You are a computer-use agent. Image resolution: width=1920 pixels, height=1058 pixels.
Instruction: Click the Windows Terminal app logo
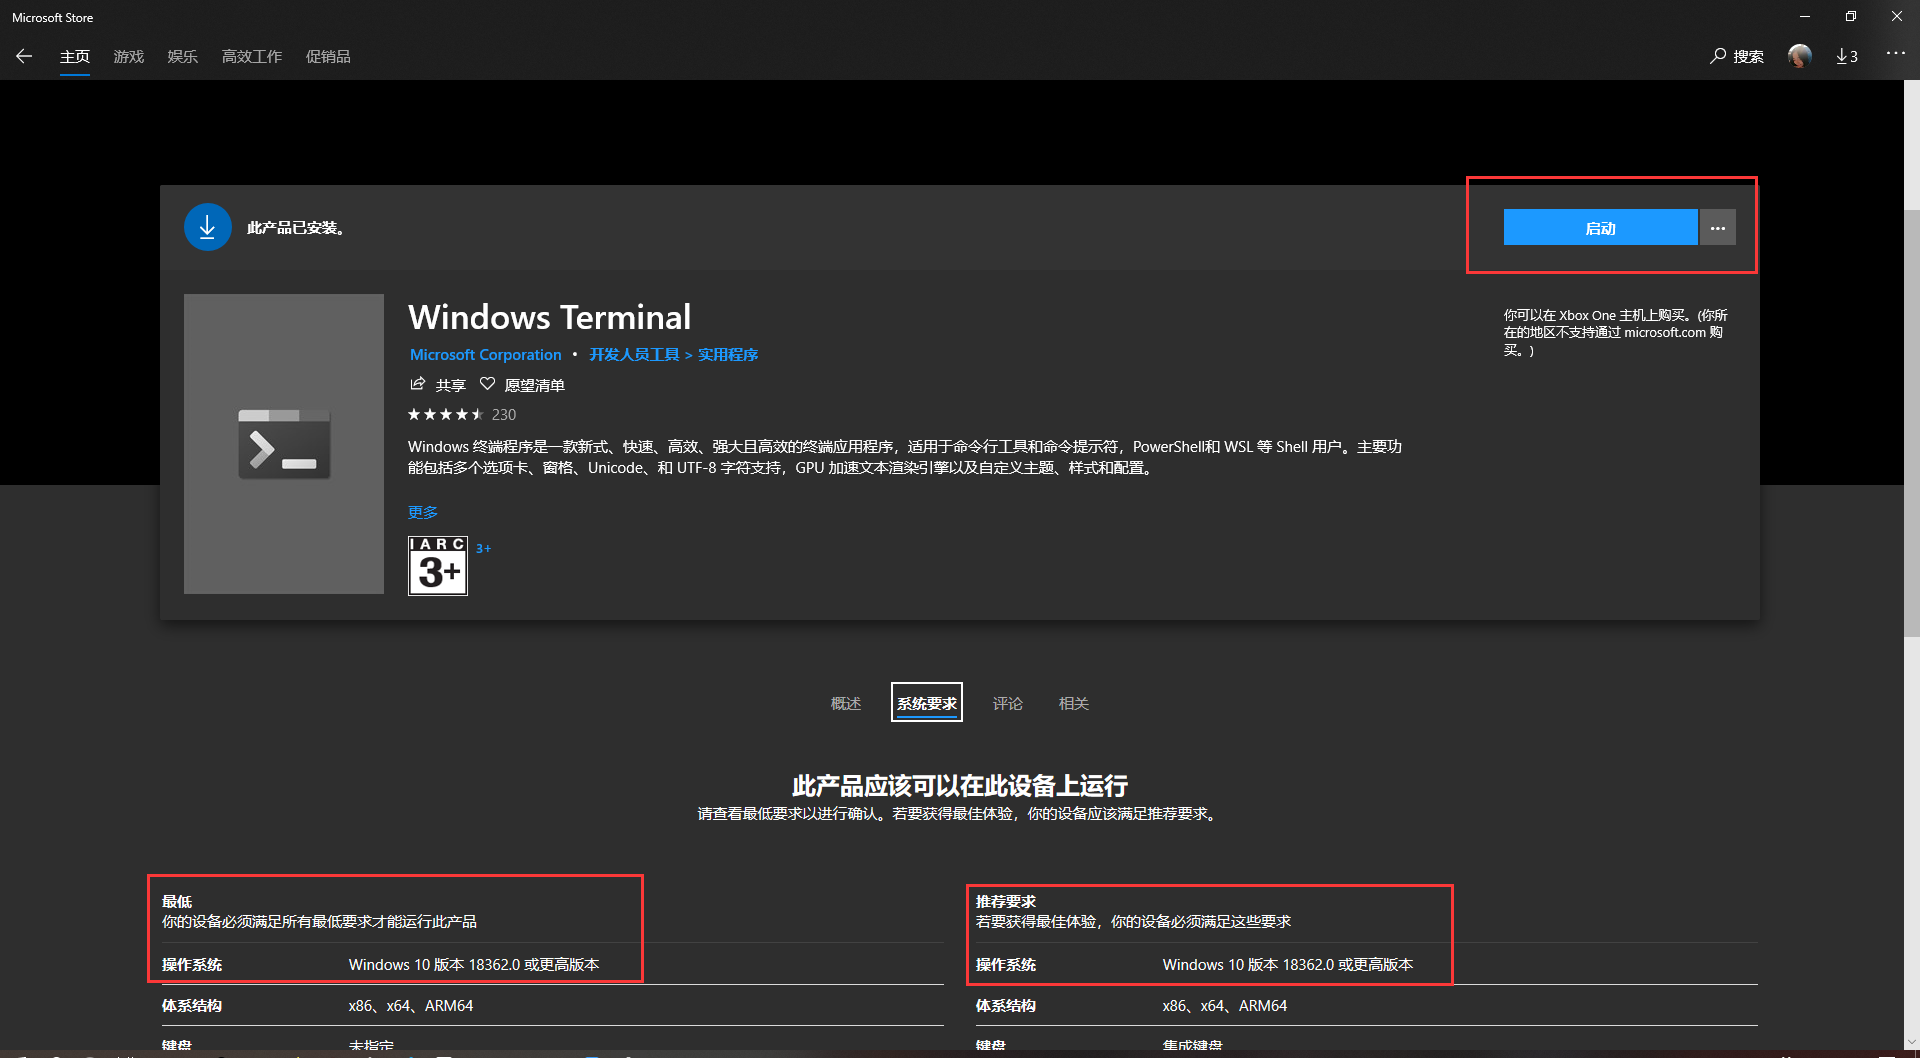[284, 444]
